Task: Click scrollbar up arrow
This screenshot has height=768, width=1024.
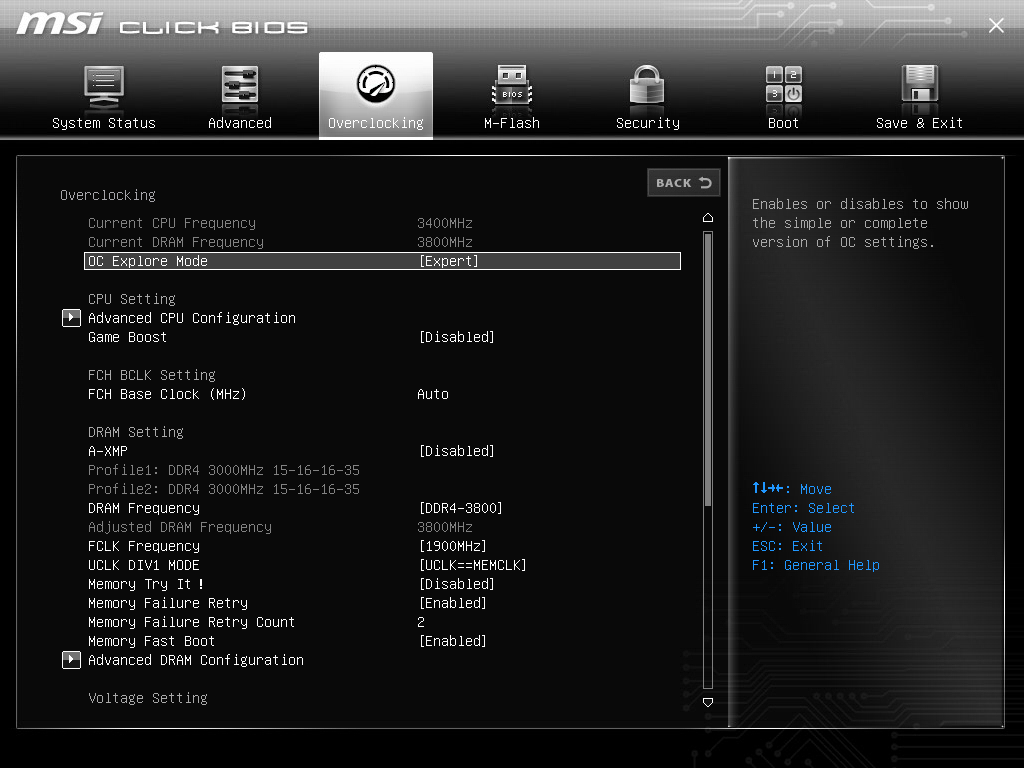Action: pos(708,217)
